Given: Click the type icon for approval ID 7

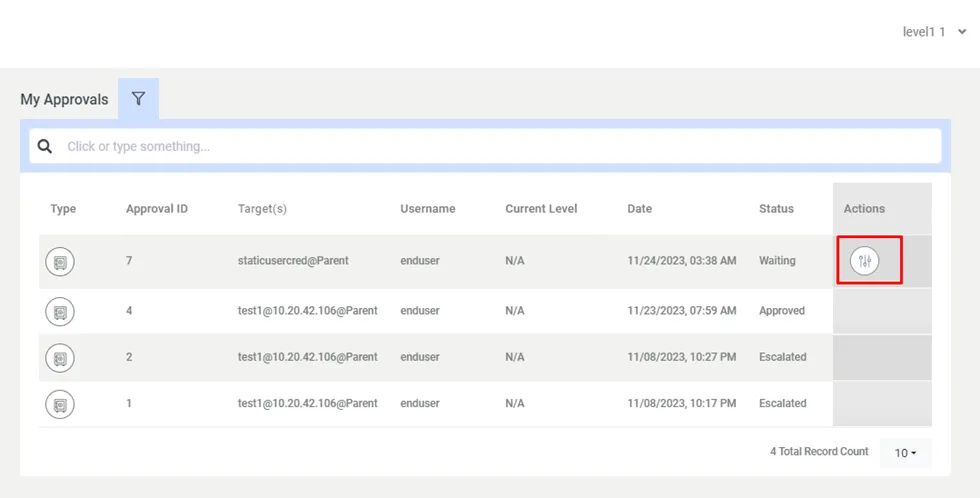Looking at the screenshot, I should pos(60,261).
